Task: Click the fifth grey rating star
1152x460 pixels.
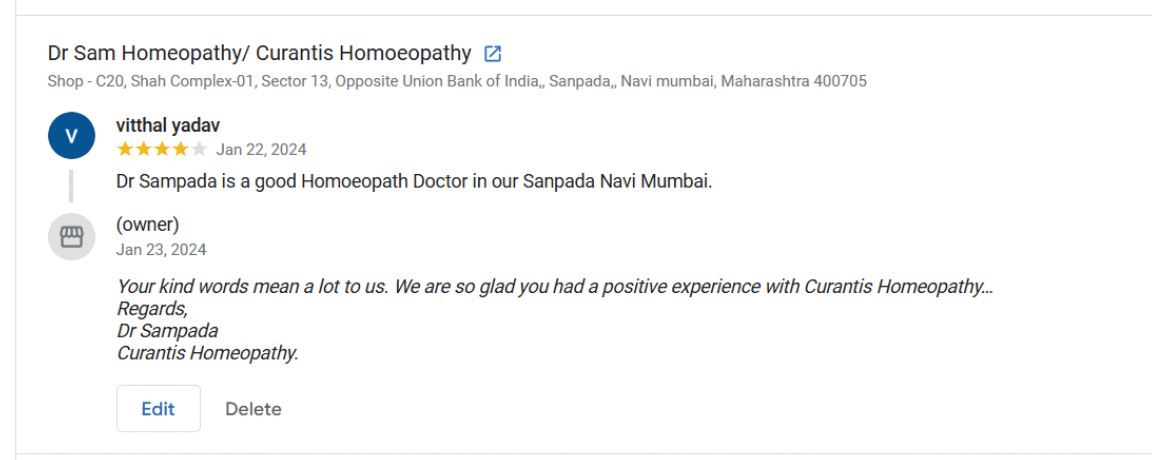Action: [199, 150]
